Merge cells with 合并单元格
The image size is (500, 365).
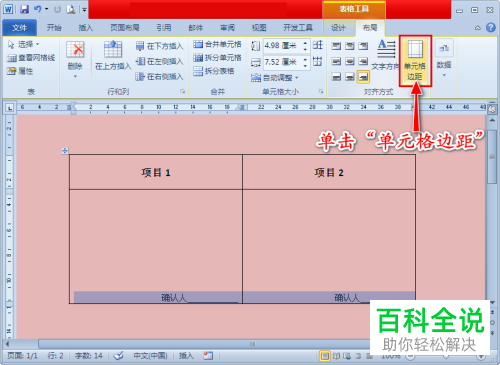pos(217,44)
